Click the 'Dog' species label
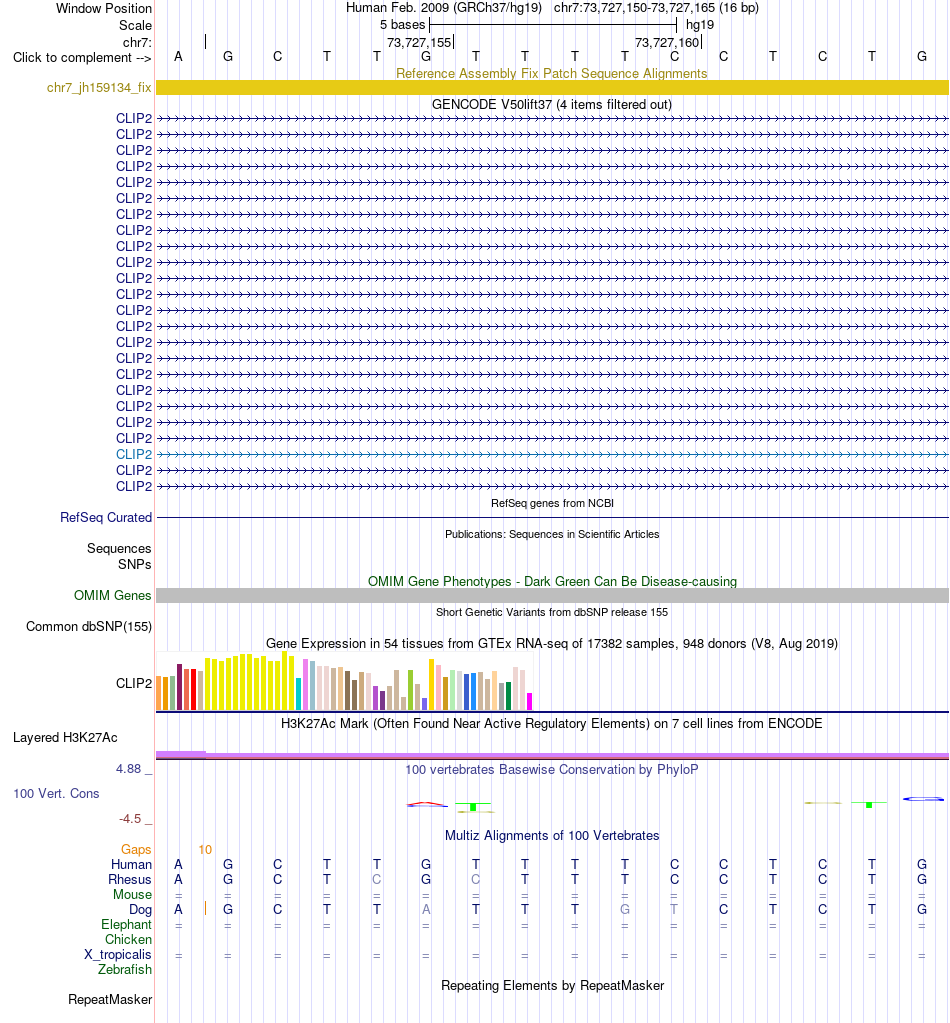Viewport: 950px width, 1023px height. click(140, 909)
